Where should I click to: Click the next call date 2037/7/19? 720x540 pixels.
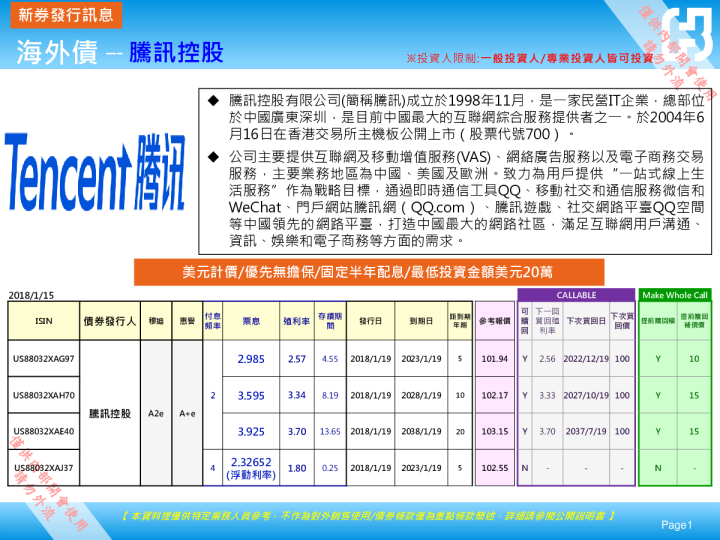586,431
